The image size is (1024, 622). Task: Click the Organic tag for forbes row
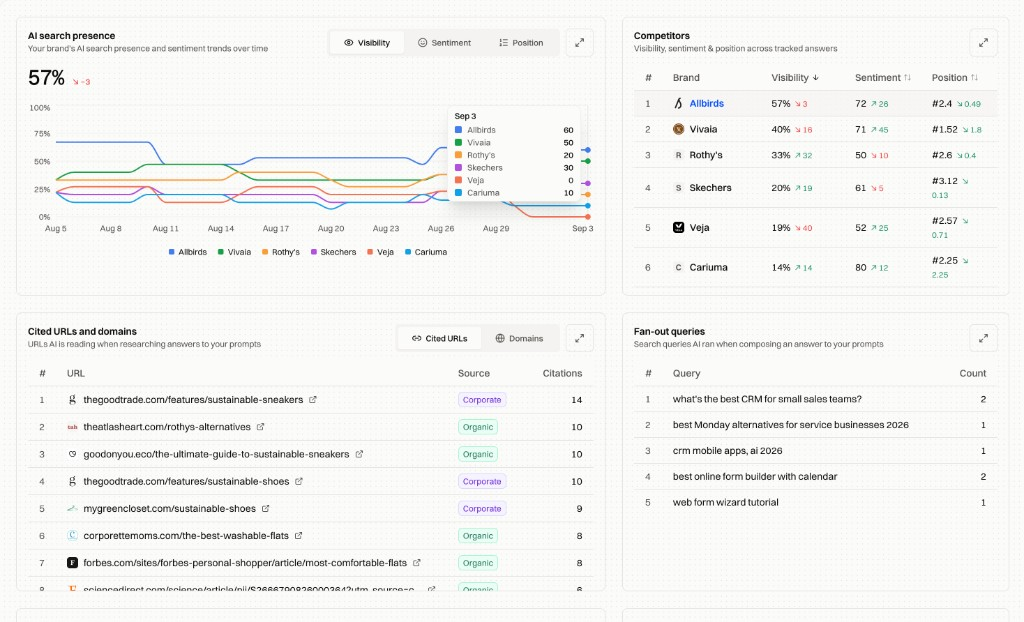point(478,563)
